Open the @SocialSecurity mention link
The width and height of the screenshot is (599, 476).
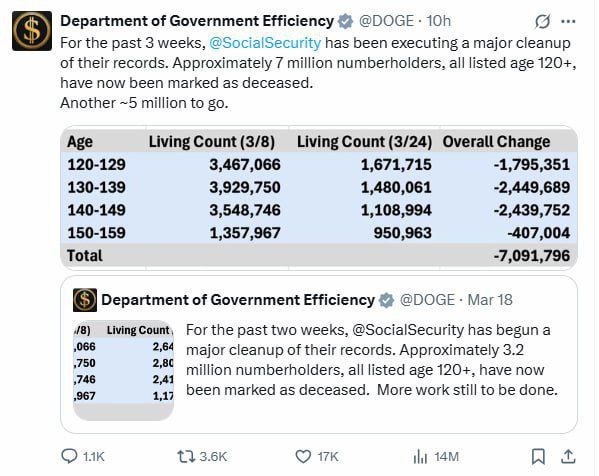[x=265, y=43]
